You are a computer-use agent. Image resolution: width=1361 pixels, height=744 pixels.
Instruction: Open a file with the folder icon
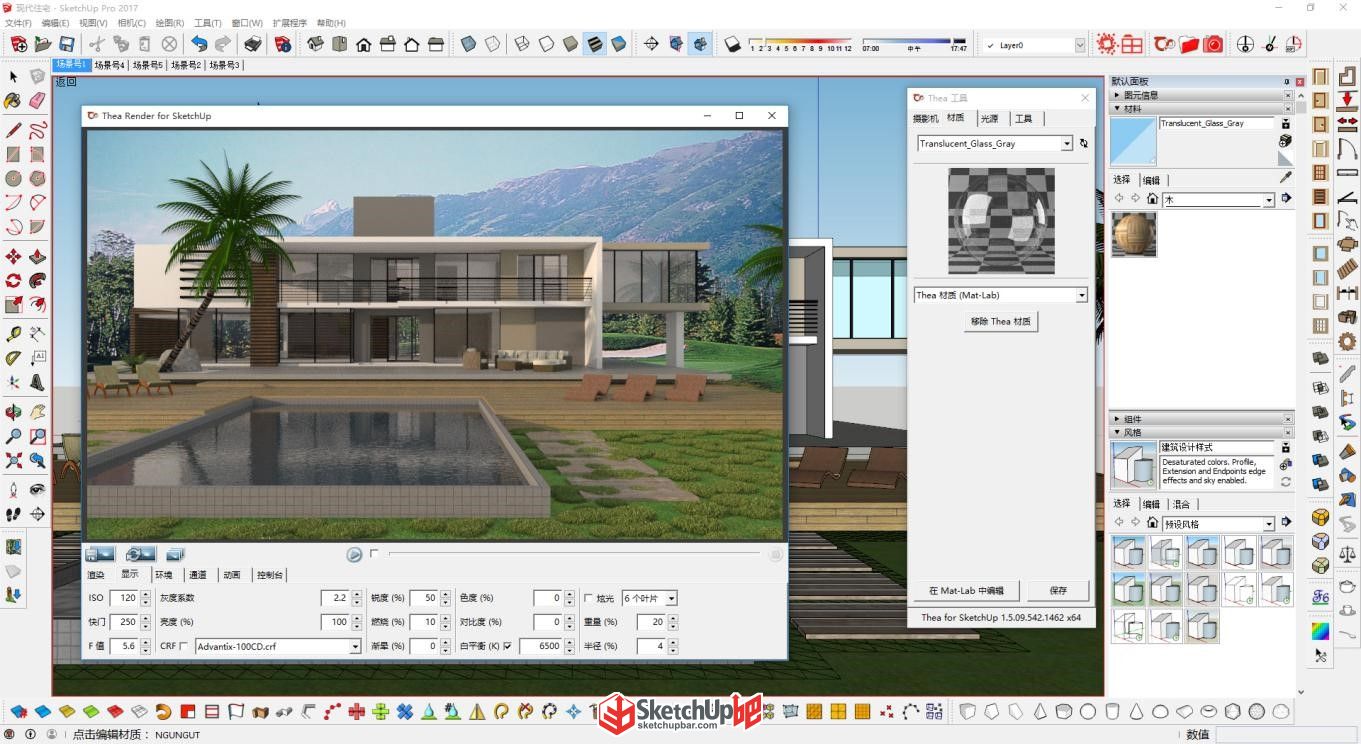point(43,44)
